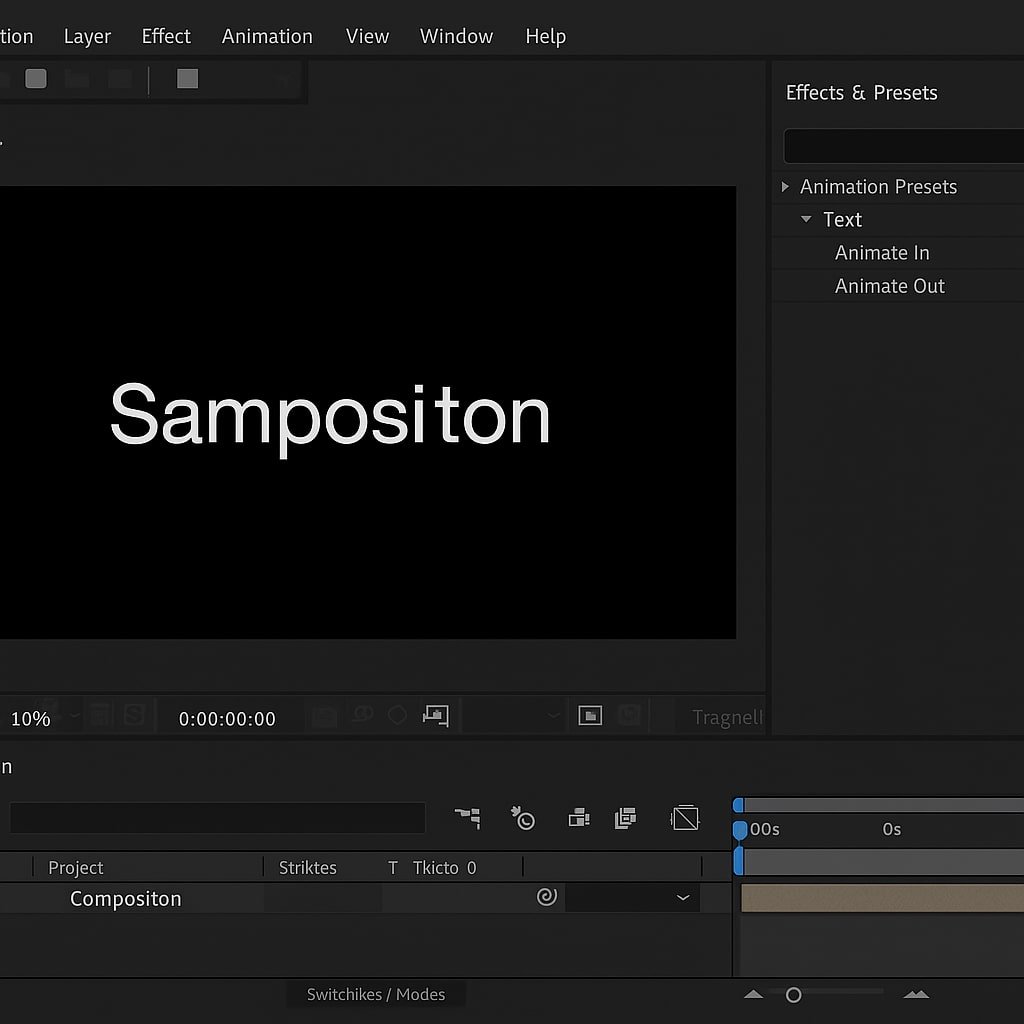
Task: Click spiral pick-whip icon on Compositon layer
Action: pyautogui.click(x=546, y=897)
